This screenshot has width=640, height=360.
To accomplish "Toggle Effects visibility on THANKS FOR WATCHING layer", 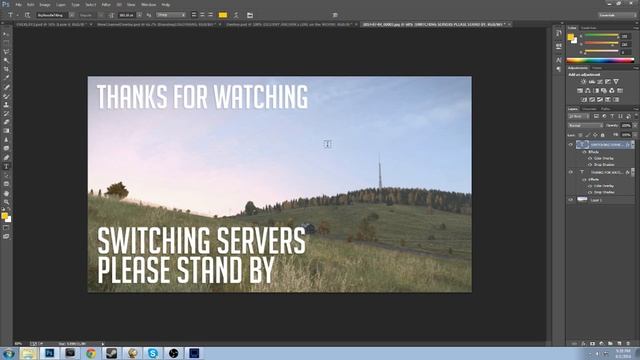I will click(584, 179).
